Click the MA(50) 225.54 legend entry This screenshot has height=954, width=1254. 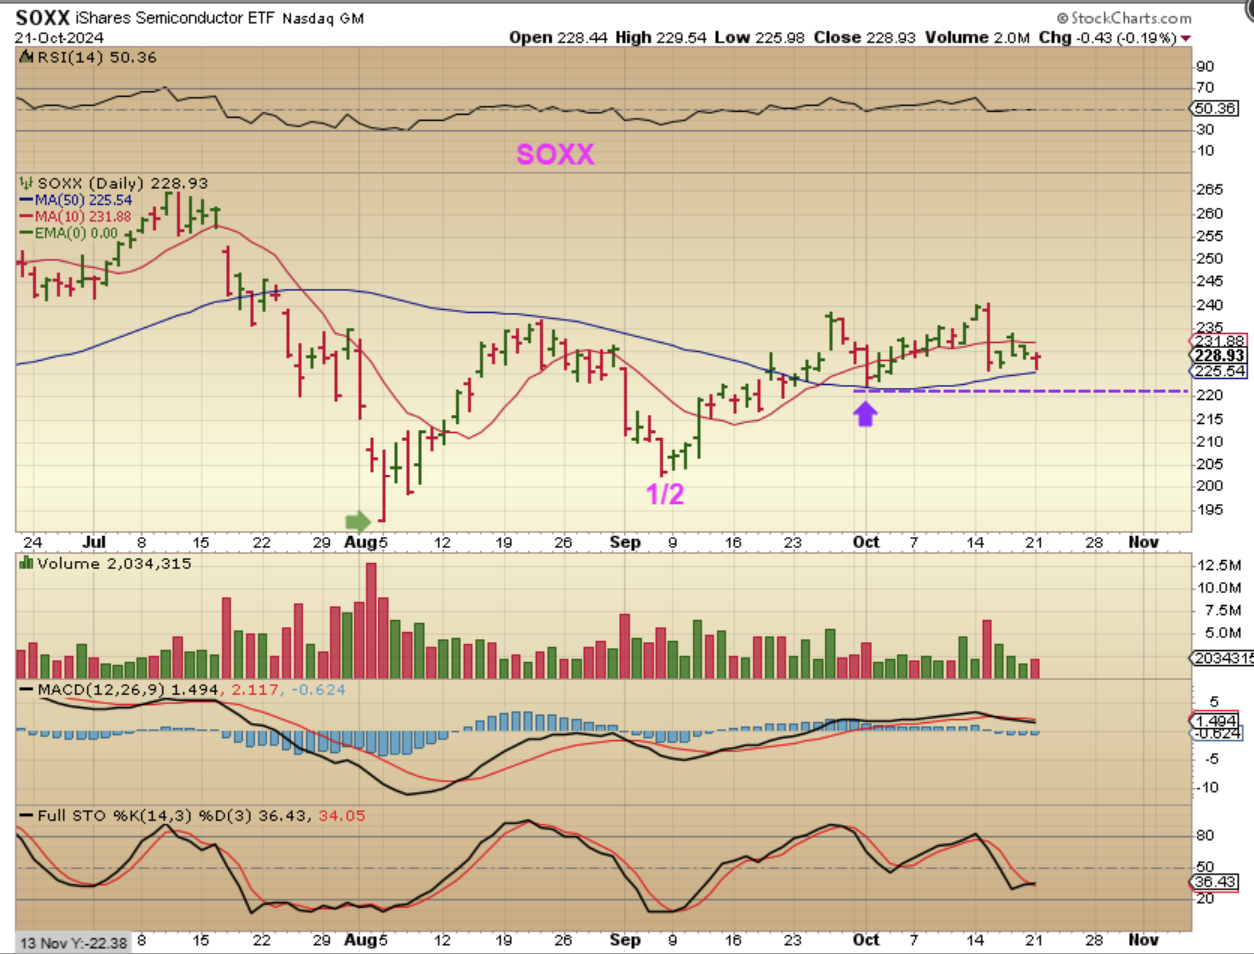point(83,200)
